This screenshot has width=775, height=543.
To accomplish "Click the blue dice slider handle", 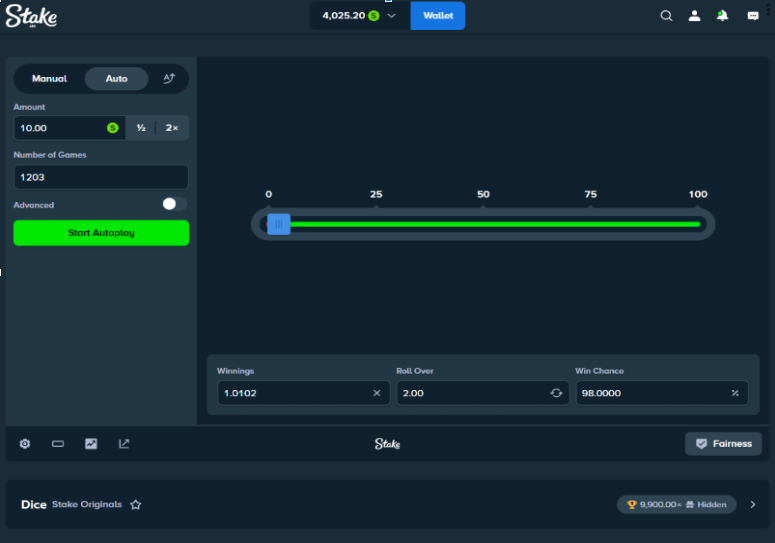I will [x=279, y=224].
